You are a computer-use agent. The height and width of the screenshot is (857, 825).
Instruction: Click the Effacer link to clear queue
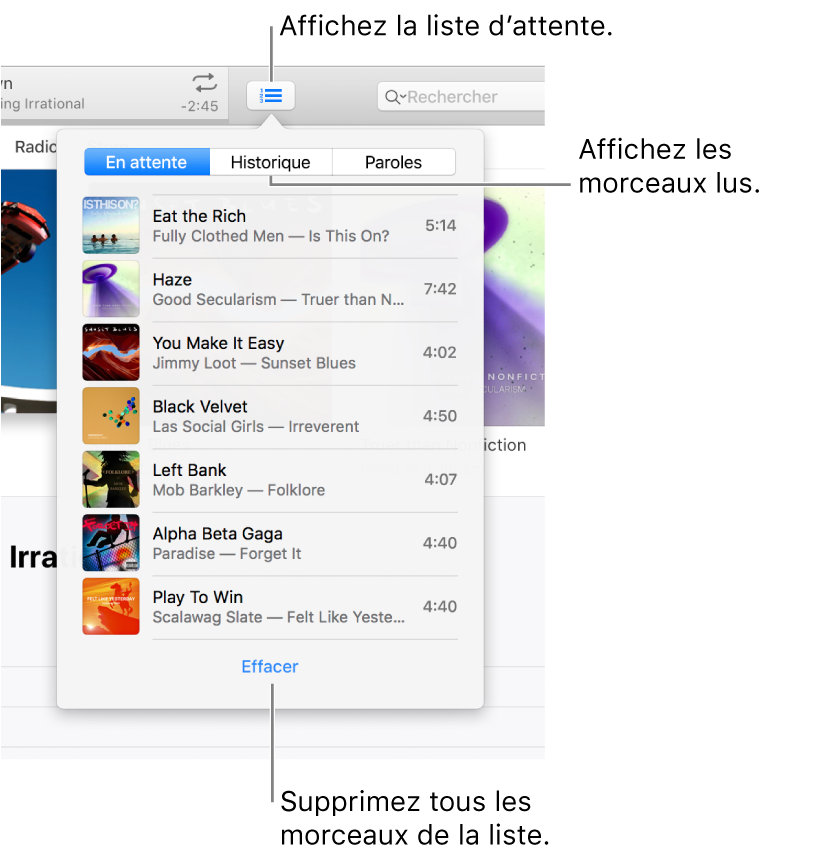click(270, 667)
